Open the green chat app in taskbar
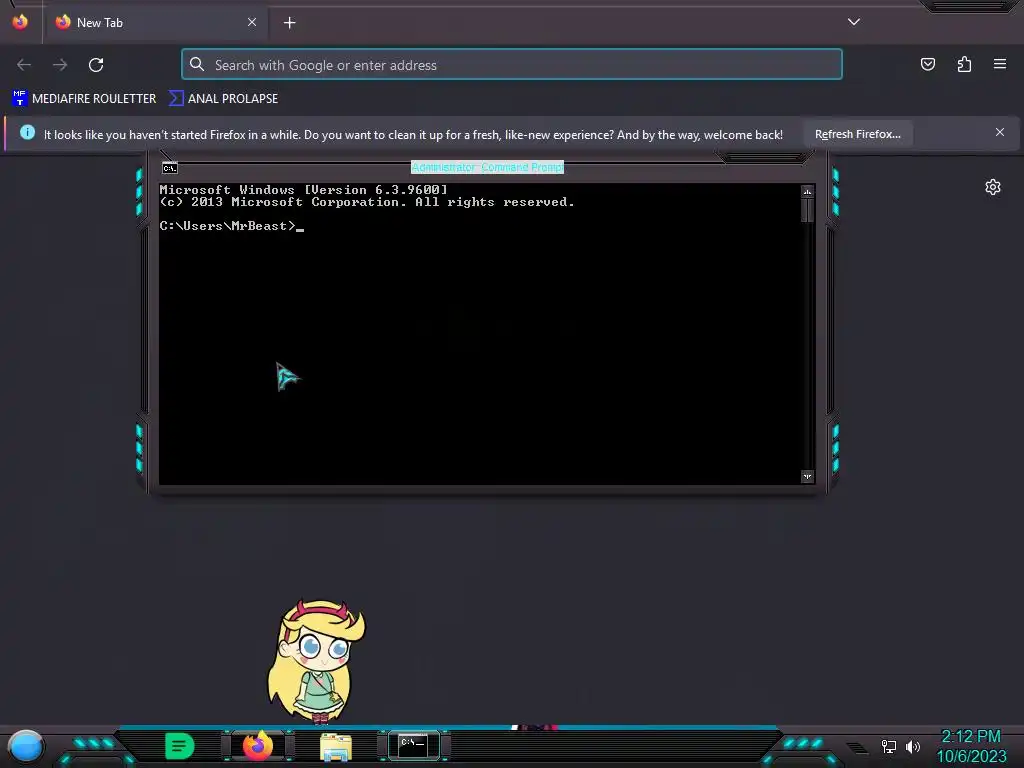 click(x=179, y=746)
